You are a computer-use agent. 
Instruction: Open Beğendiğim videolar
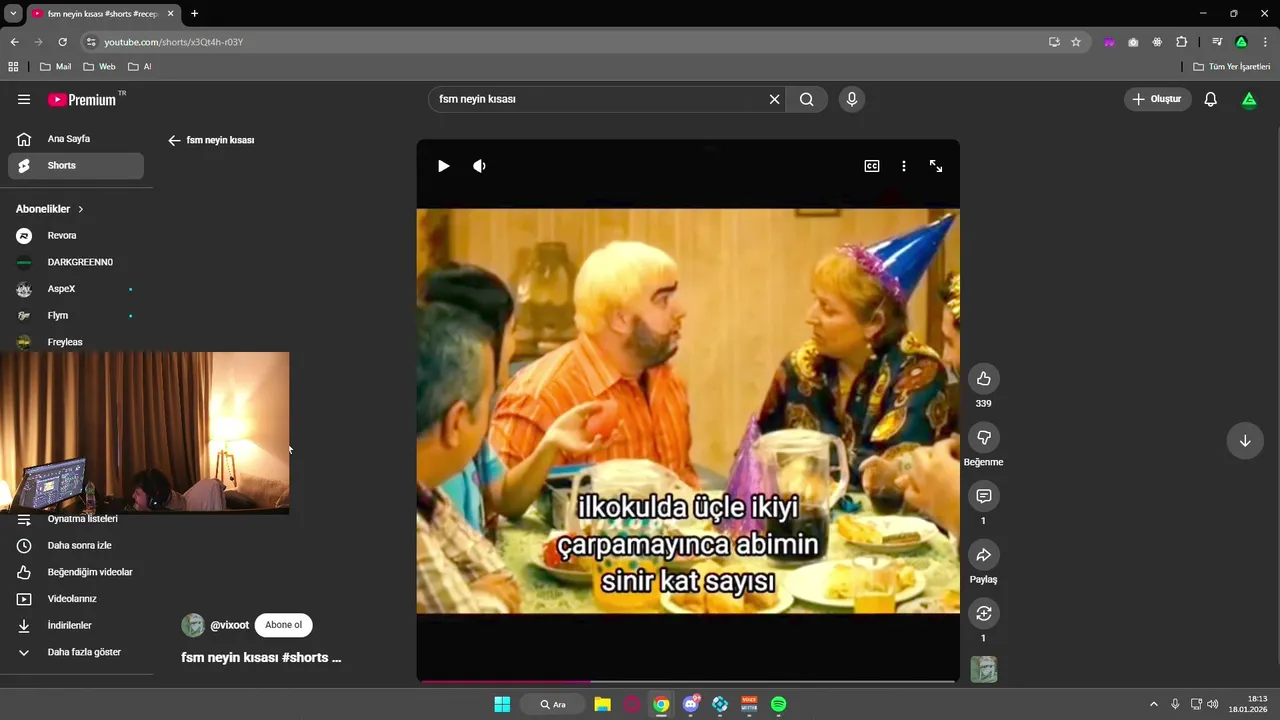75,572
